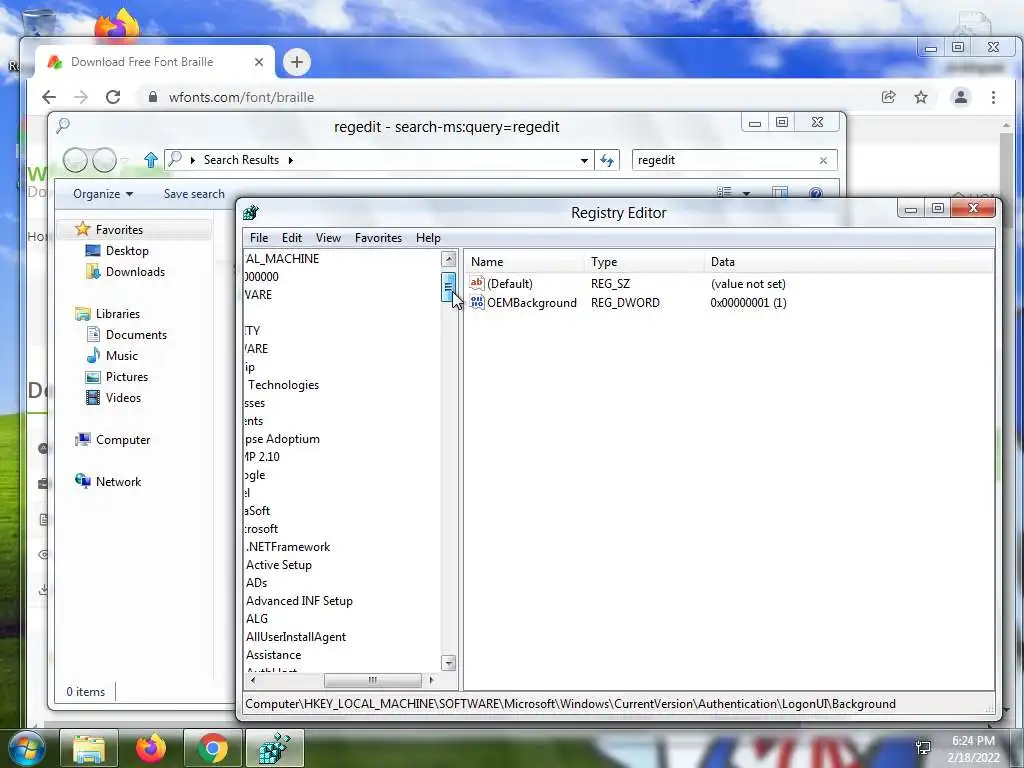The height and width of the screenshot is (768, 1024).
Task: Click the Chrome back arrow
Action: point(49,97)
